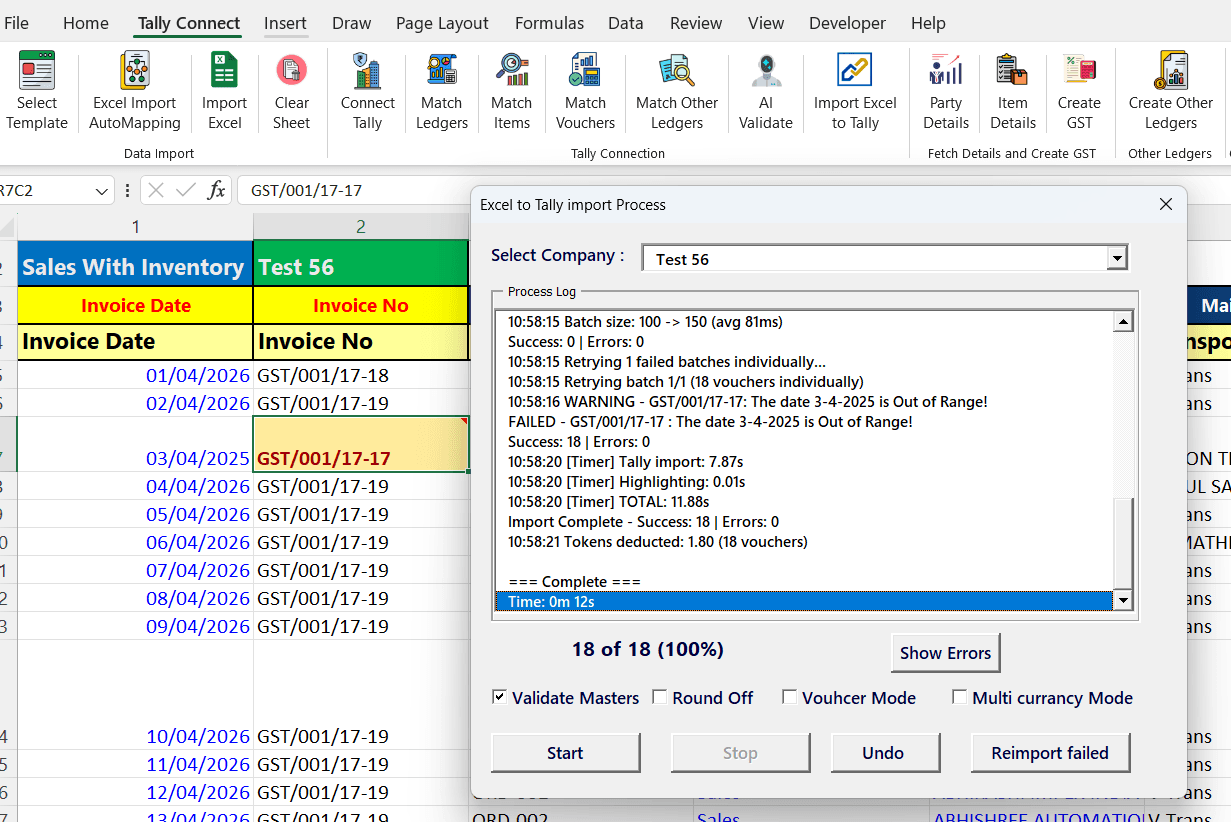The height and width of the screenshot is (822, 1231).
Task: Open Create Other Ledgers
Action: coord(1170,90)
